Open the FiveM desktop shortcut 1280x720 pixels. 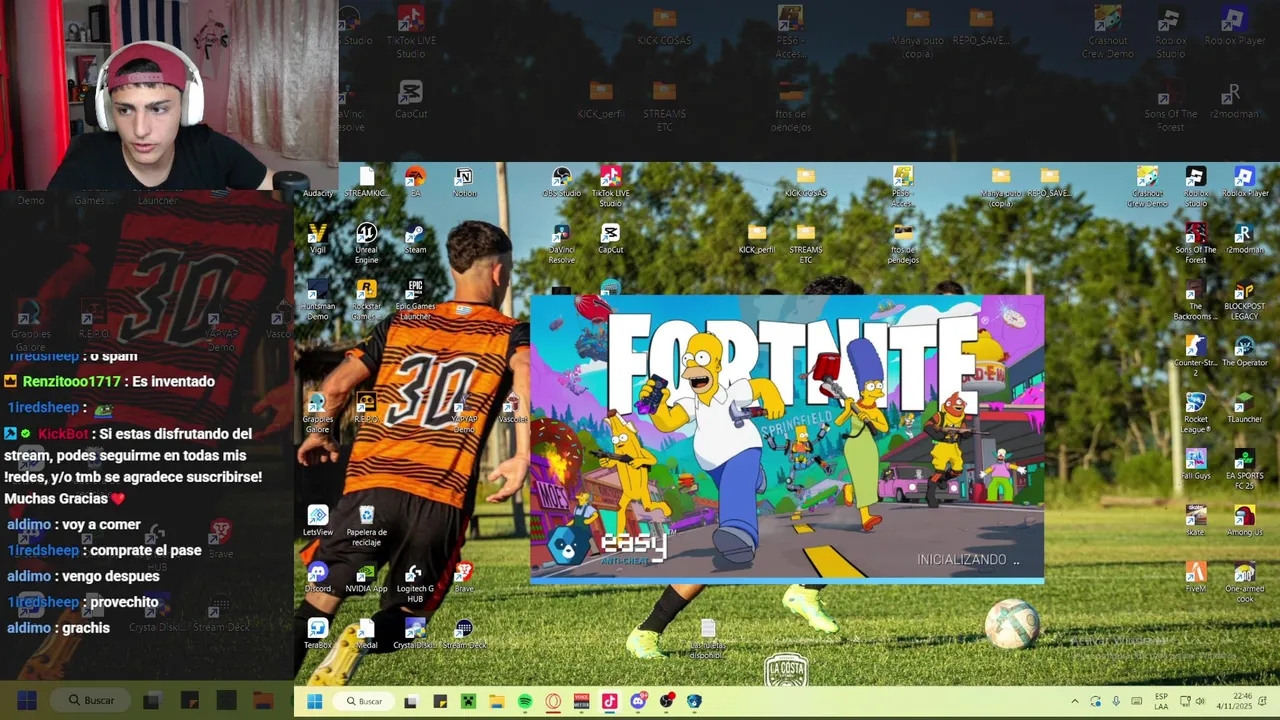pos(1196,577)
